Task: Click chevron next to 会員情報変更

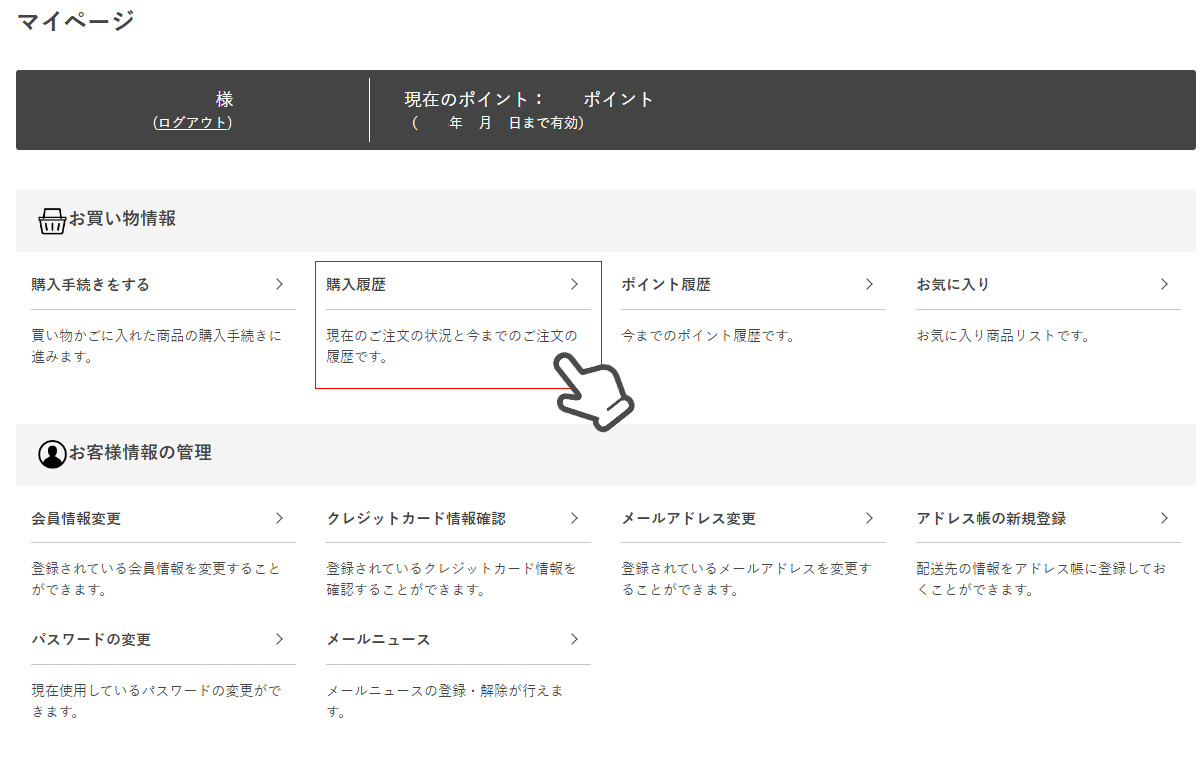Action: tap(279, 519)
